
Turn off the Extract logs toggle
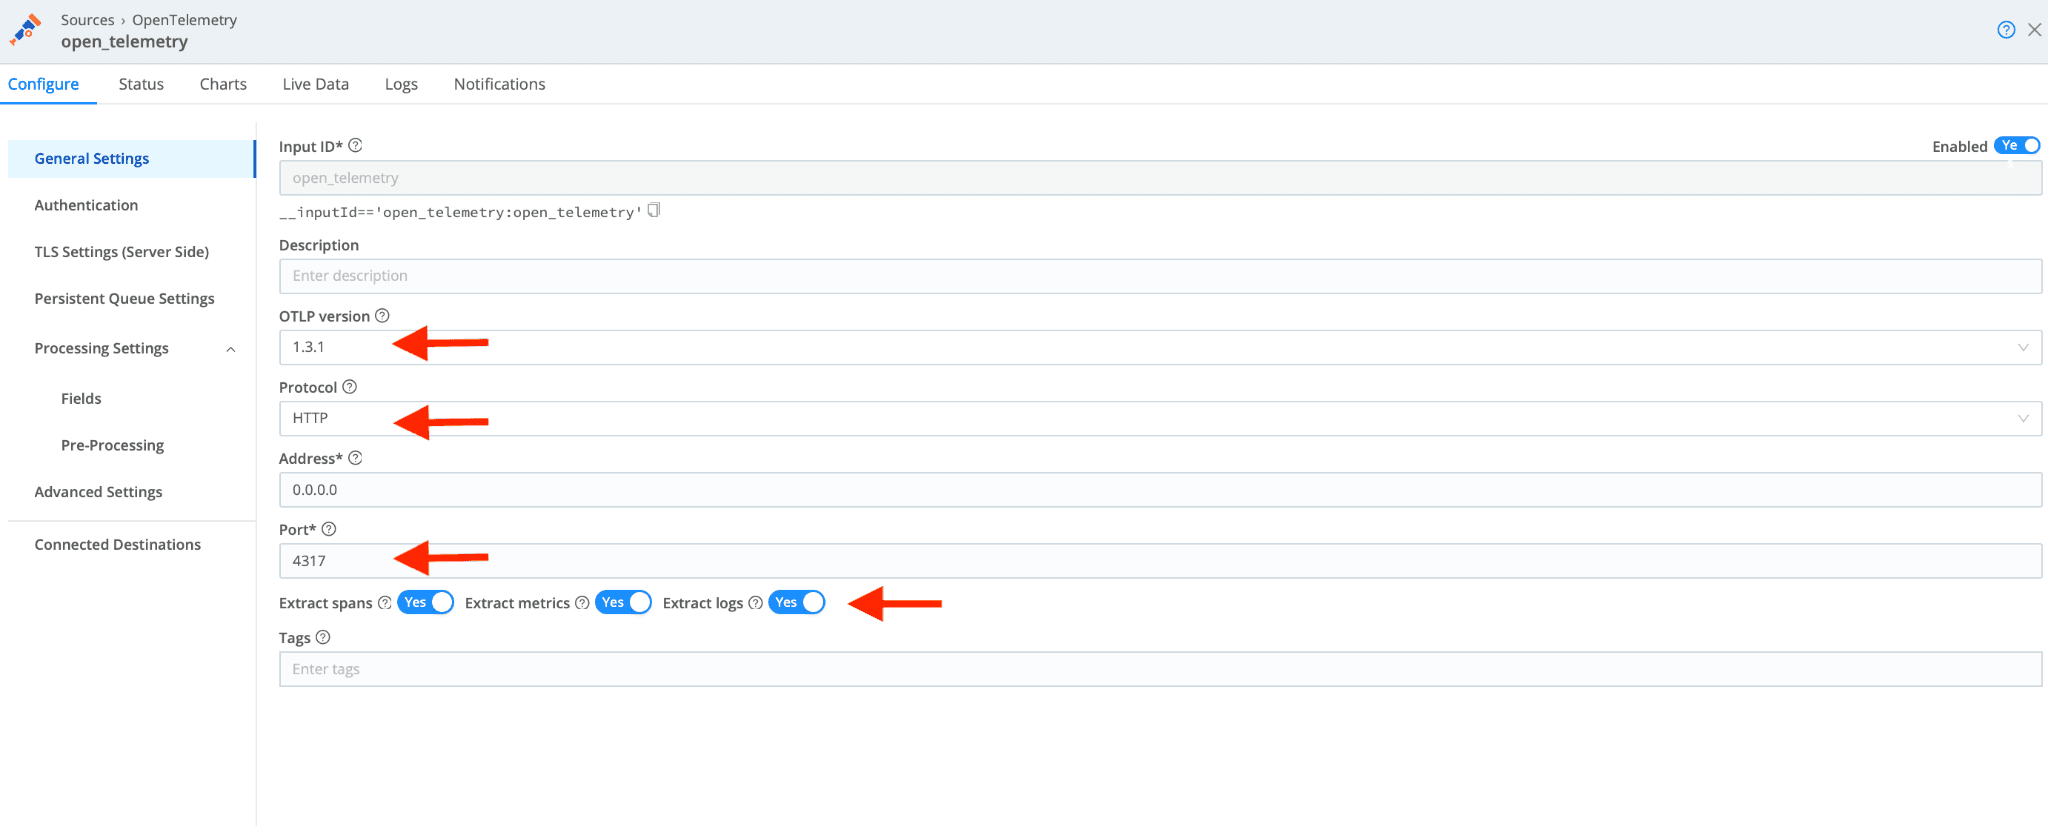coord(796,602)
